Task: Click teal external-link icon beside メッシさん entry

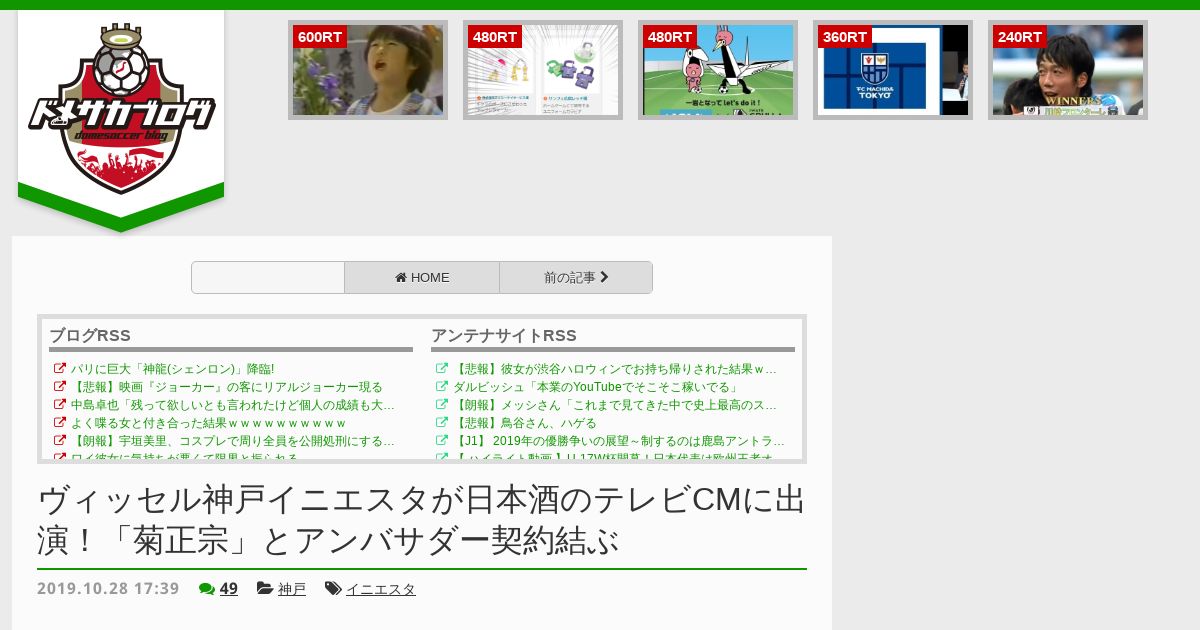Action: [x=441, y=405]
